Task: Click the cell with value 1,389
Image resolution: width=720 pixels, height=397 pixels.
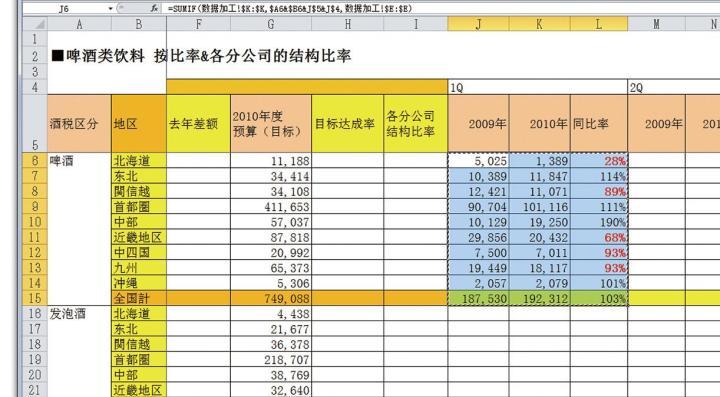Action: [x=540, y=161]
